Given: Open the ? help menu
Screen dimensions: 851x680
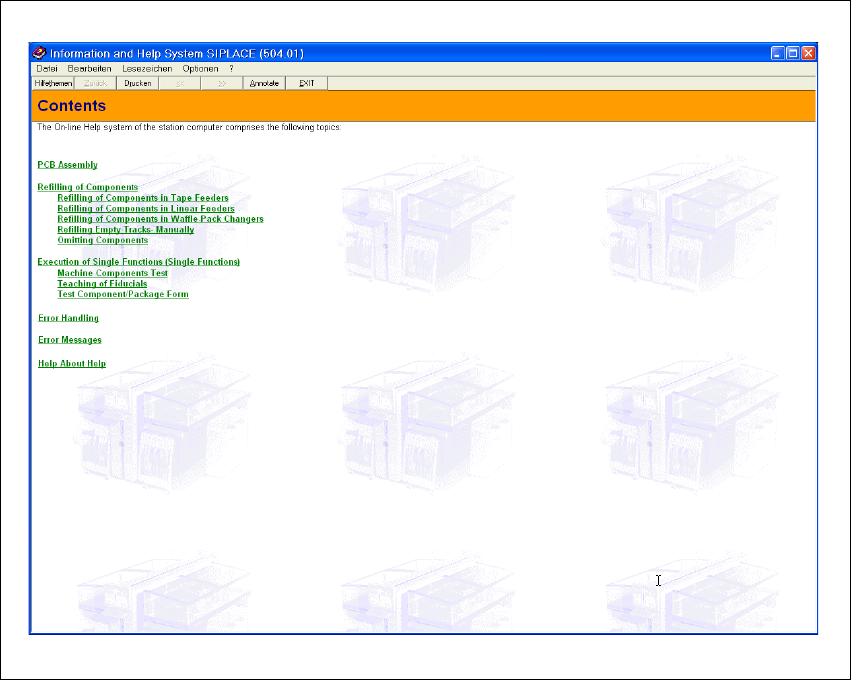Looking at the screenshot, I should pyautogui.click(x=231, y=69).
